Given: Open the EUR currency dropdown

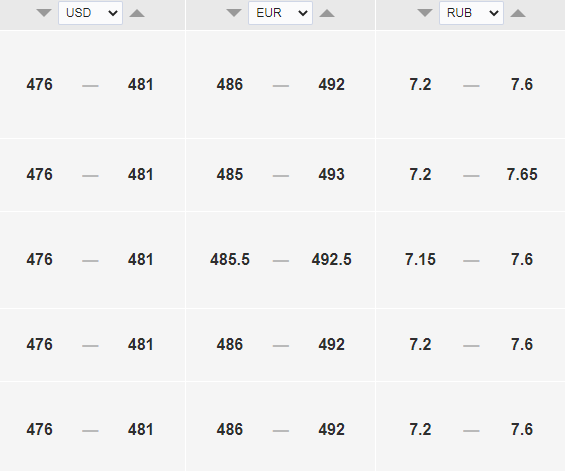Looking at the screenshot, I should coord(280,13).
